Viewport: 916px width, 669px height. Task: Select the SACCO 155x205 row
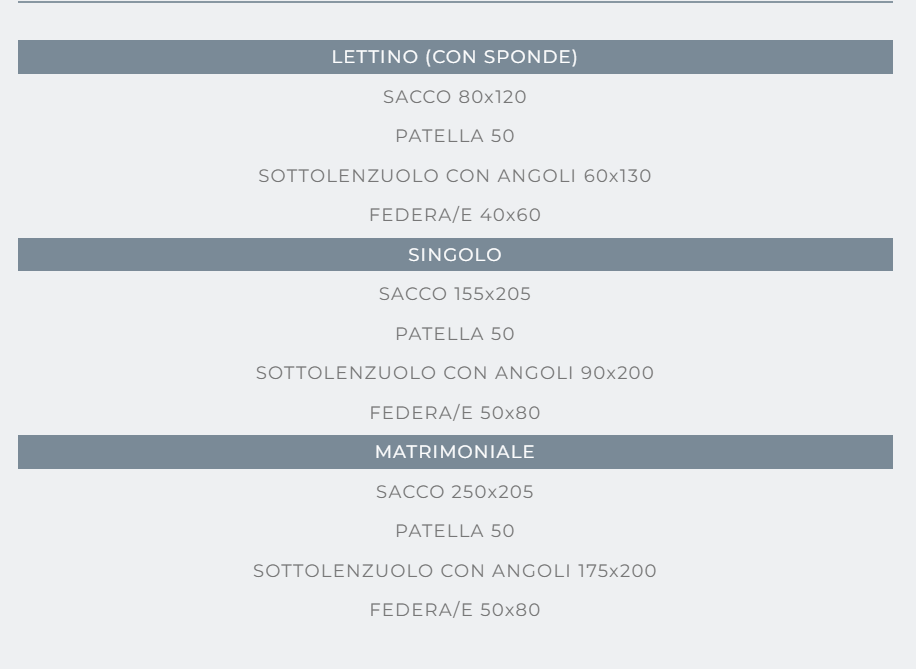455,293
